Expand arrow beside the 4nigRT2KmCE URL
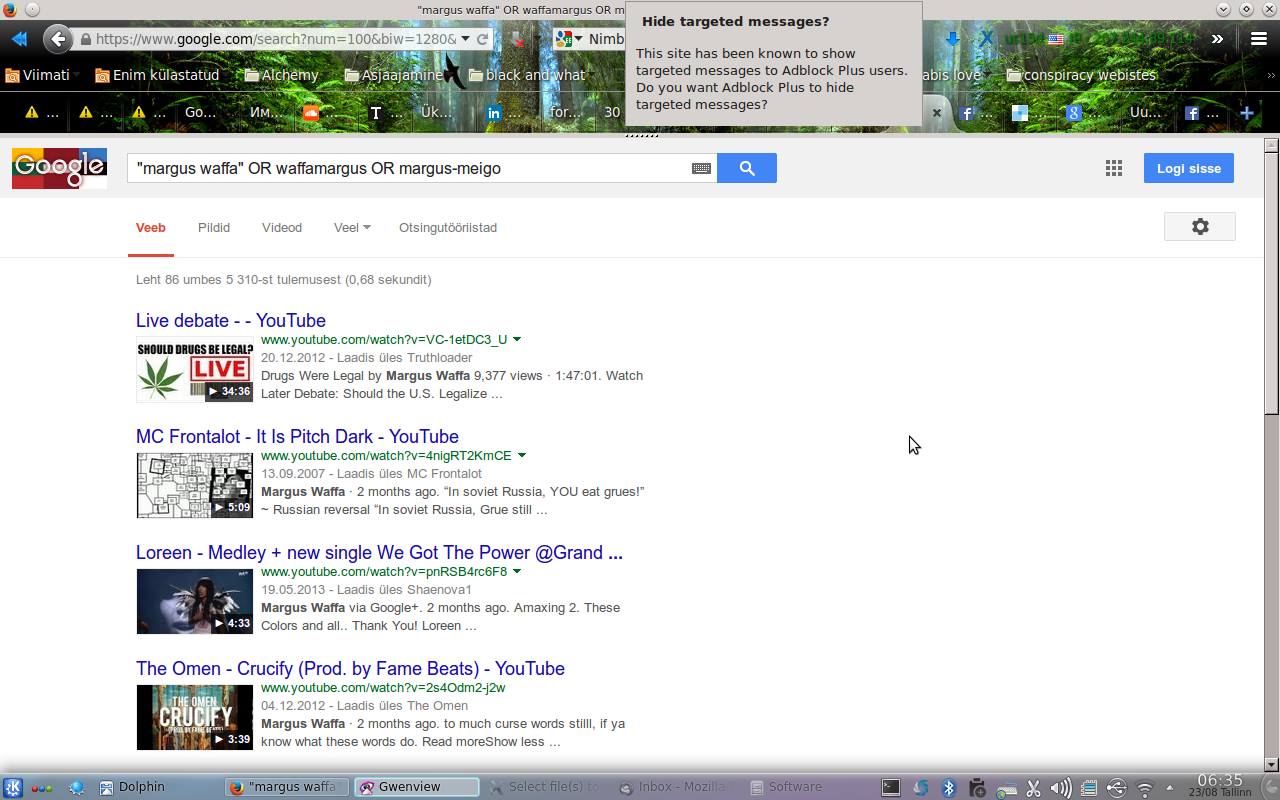The image size is (1280, 800). click(x=521, y=455)
